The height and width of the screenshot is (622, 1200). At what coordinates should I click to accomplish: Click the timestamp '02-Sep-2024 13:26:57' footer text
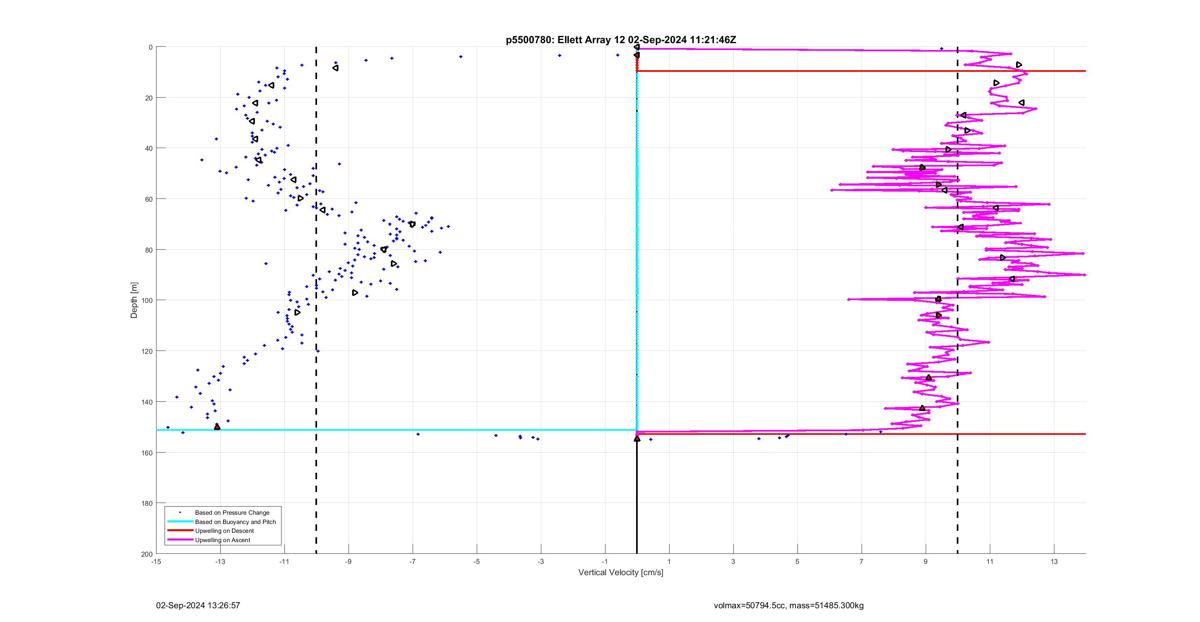coord(198,606)
